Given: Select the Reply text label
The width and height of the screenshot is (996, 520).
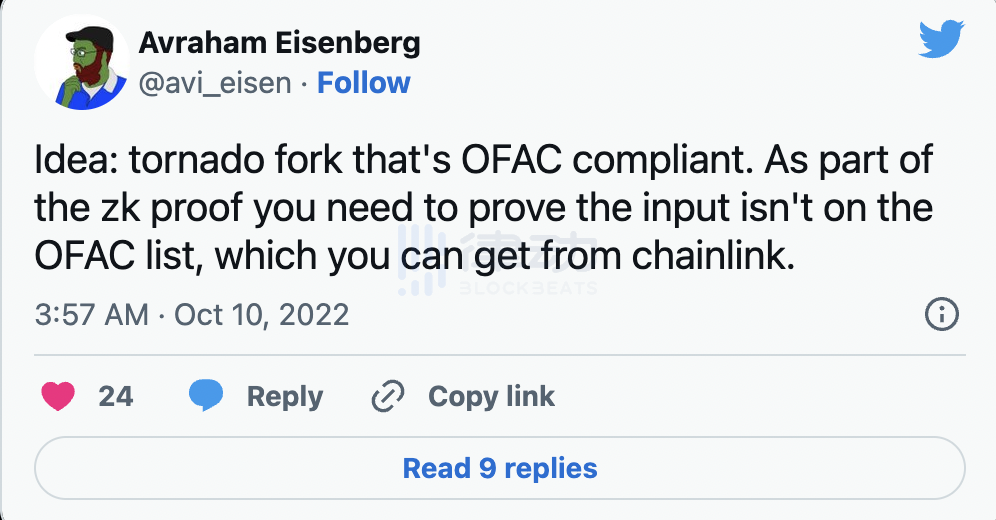Looking at the screenshot, I should point(285,397).
